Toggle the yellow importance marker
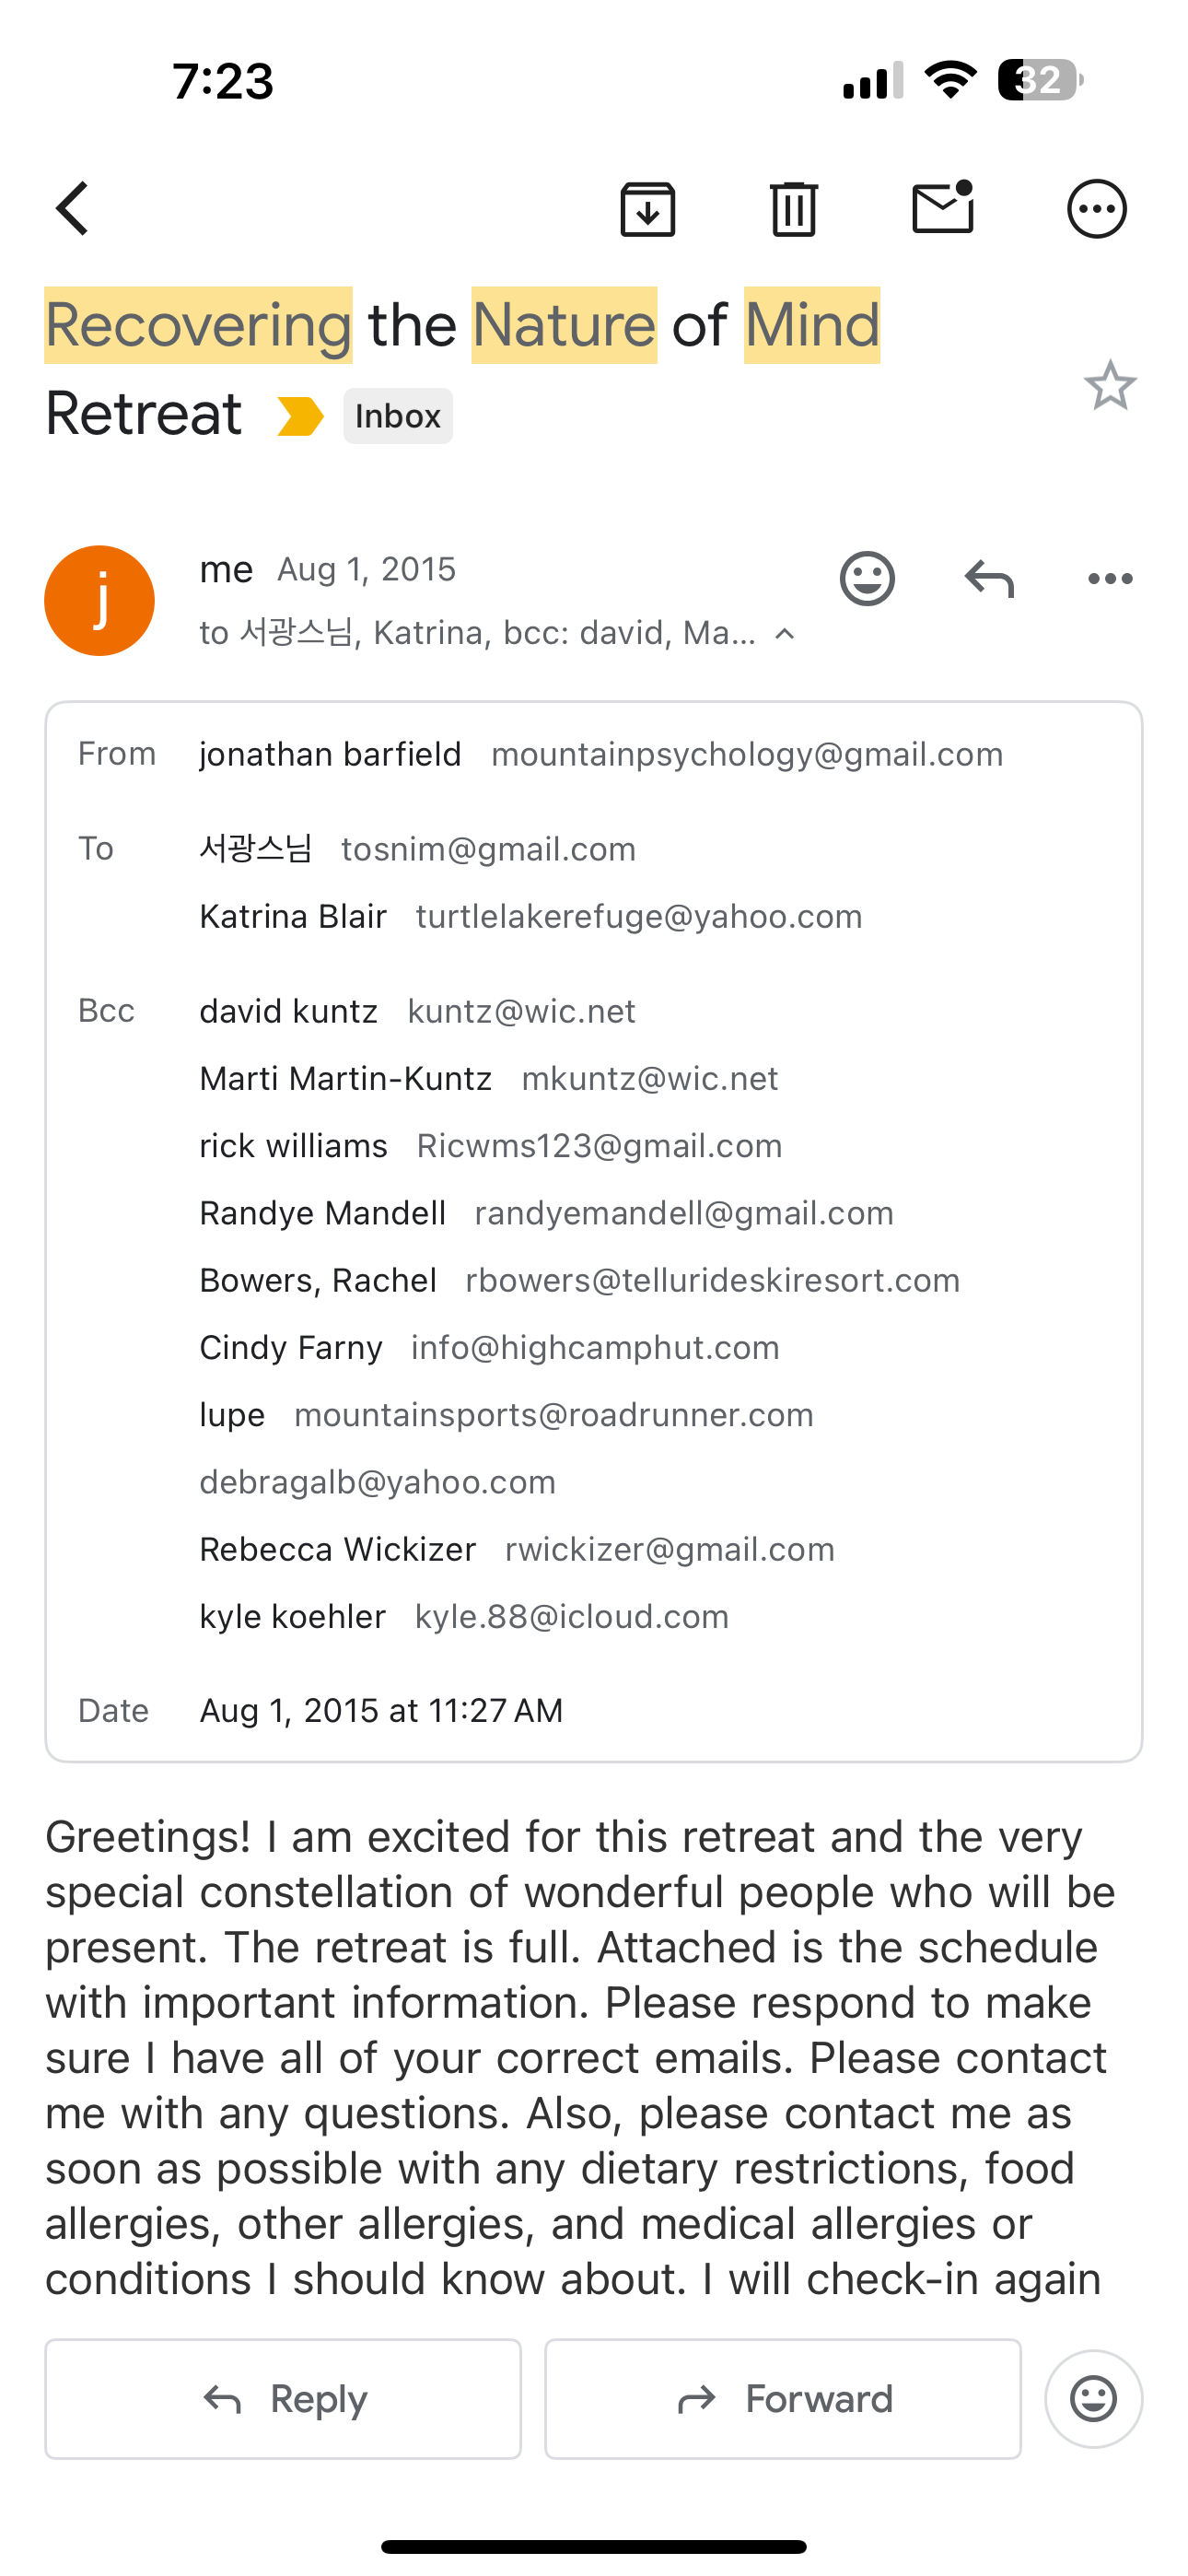The width and height of the screenshot is (1188, 2576). 300,416
